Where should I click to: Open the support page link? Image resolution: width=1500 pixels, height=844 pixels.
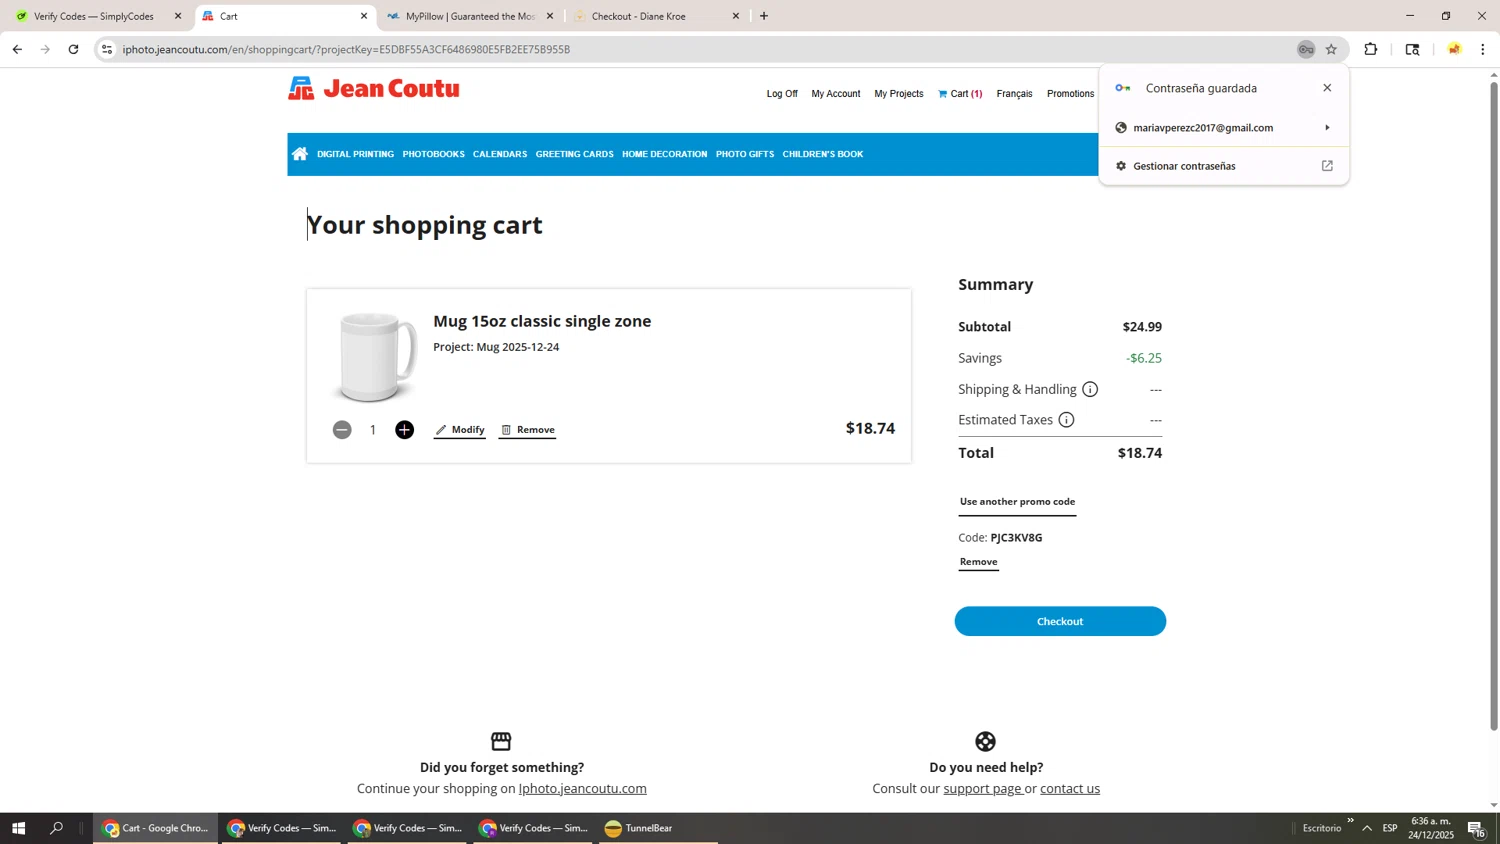tap(982, 789)
